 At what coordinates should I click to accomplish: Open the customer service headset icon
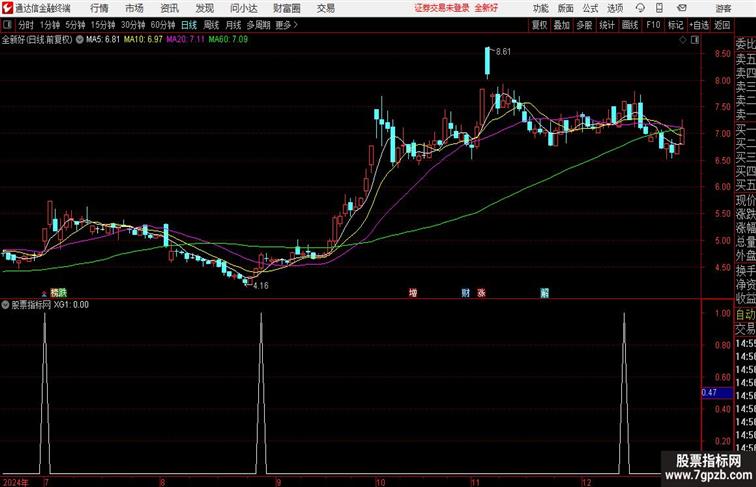[640, 8]
